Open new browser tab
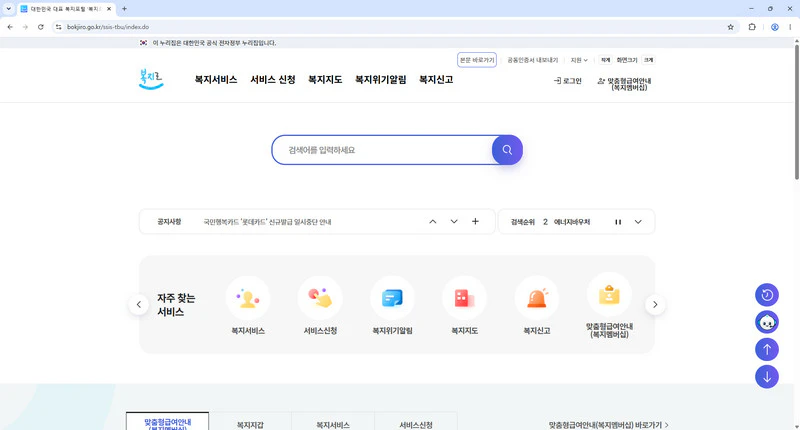The height and width of the screenshot is (430, 800). 124,9
